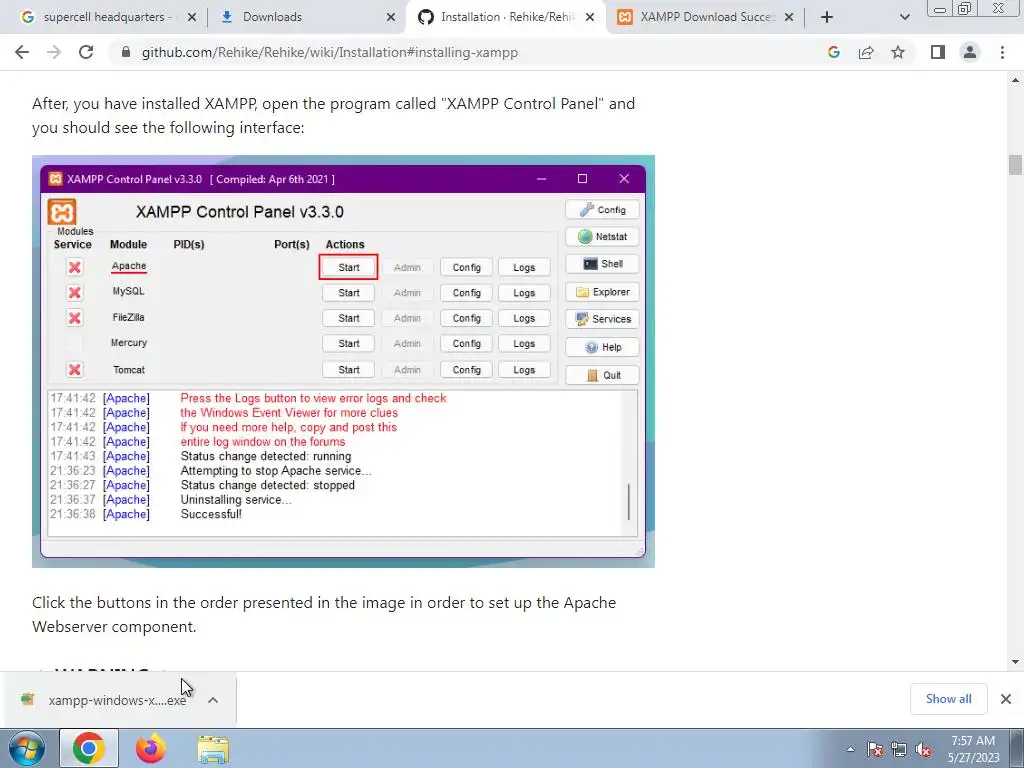This screenshot has height=768, width=1024.
Task: Open the network tray icon
Action: (x=899, y=750)
